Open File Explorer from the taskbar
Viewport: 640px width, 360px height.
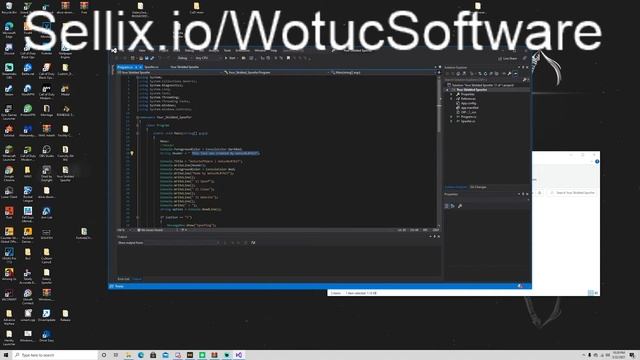point(128,355)
